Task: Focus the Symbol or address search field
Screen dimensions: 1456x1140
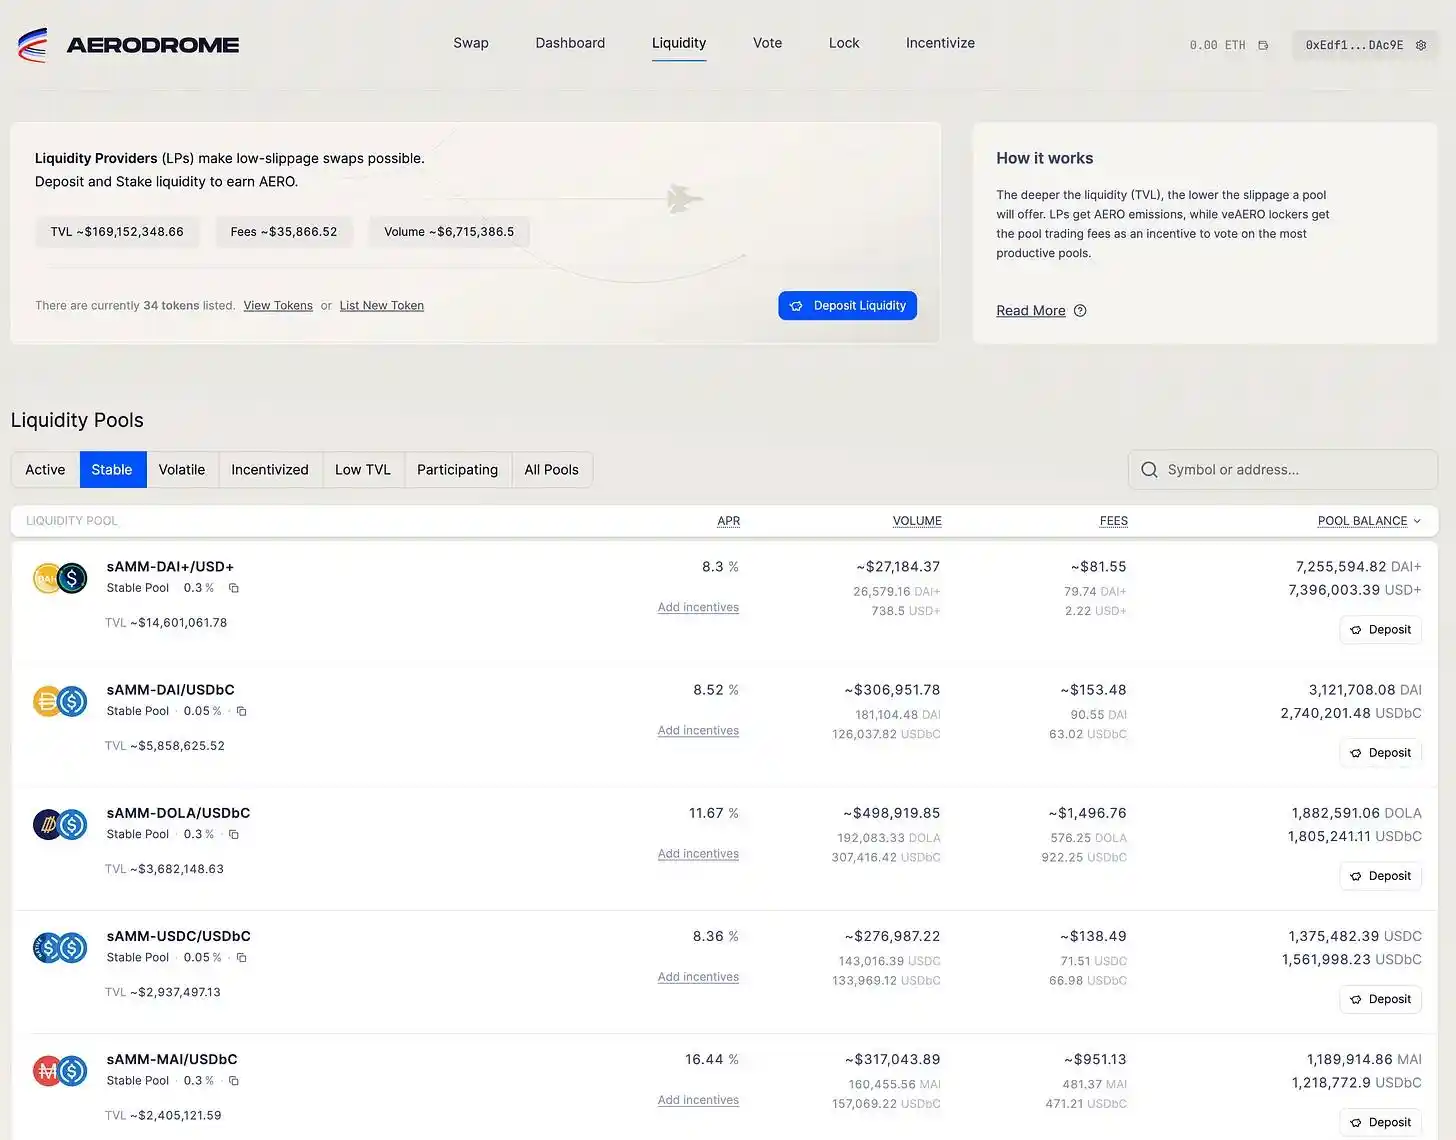Action: coord(1290,470)
